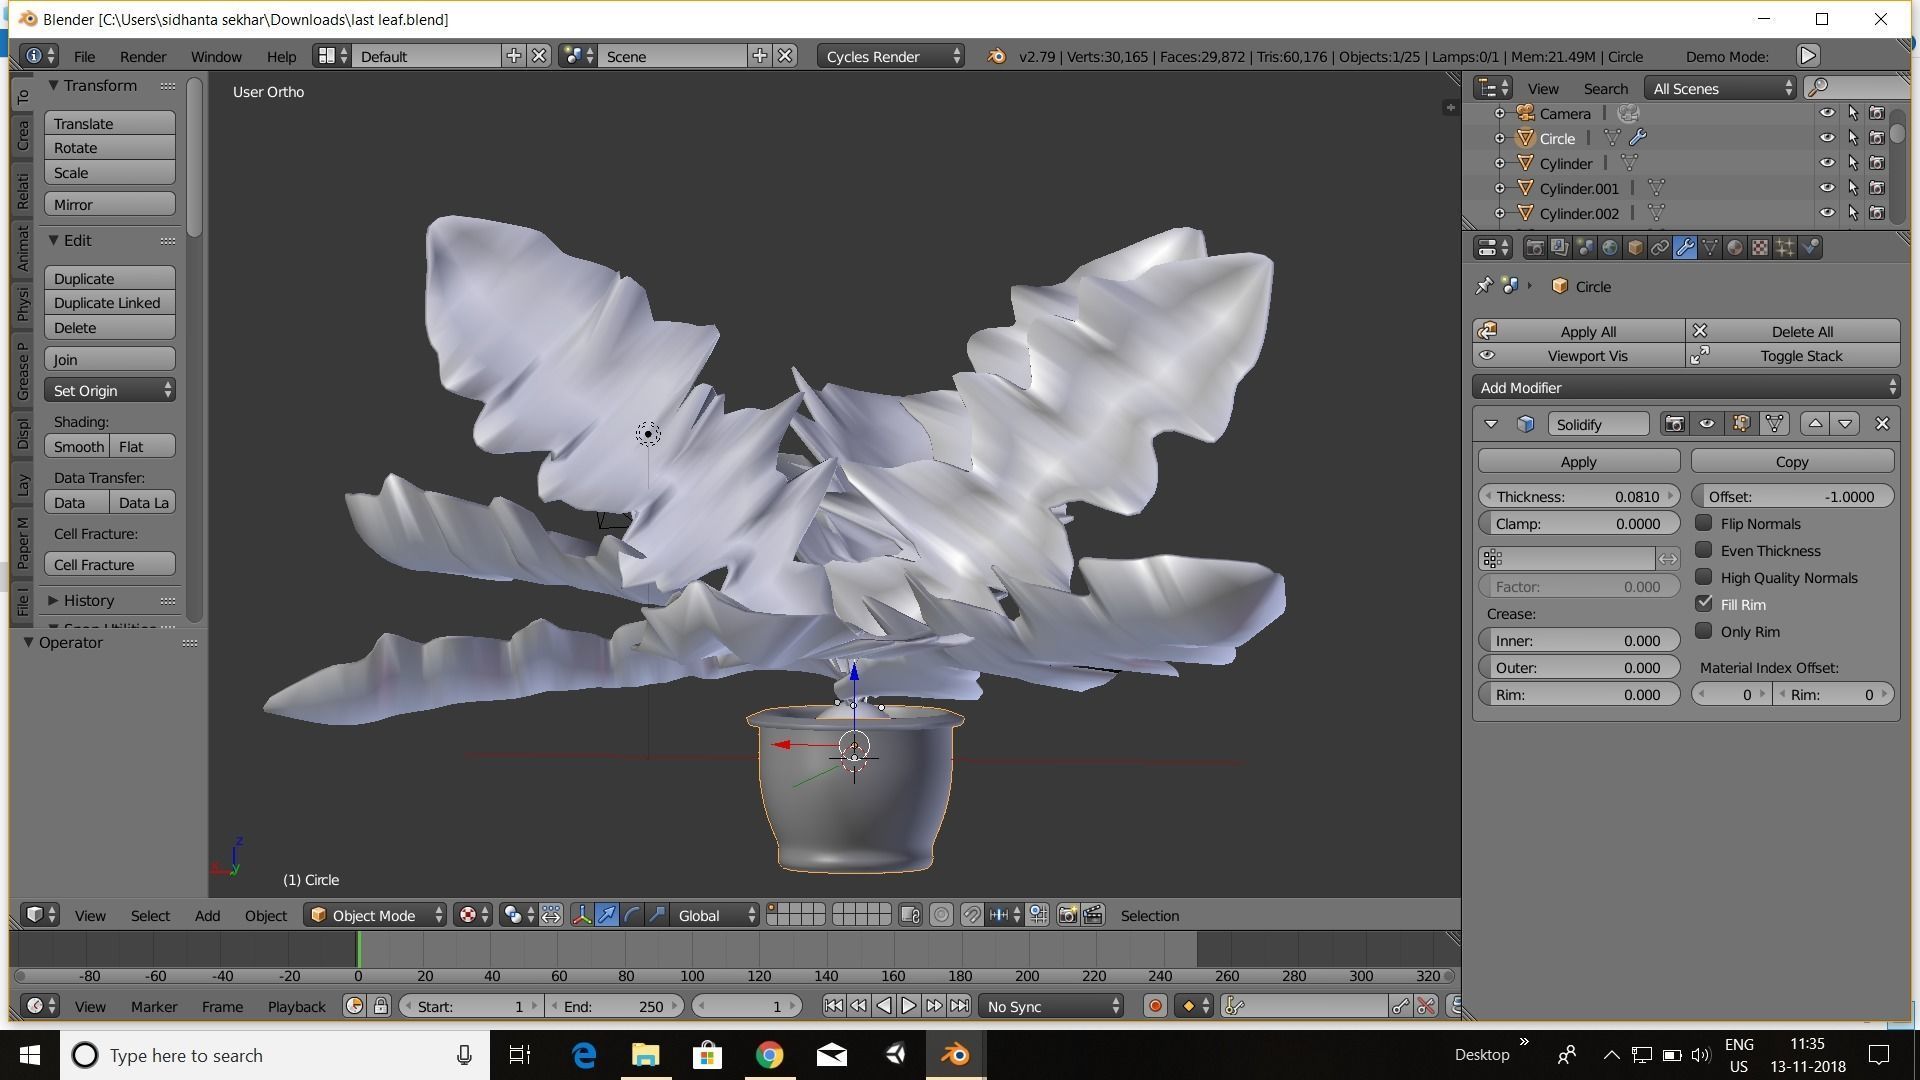This screenshot has width=1920, height=1080.
Task: Open the Physics properties tab
Action: coord(1810,248)
